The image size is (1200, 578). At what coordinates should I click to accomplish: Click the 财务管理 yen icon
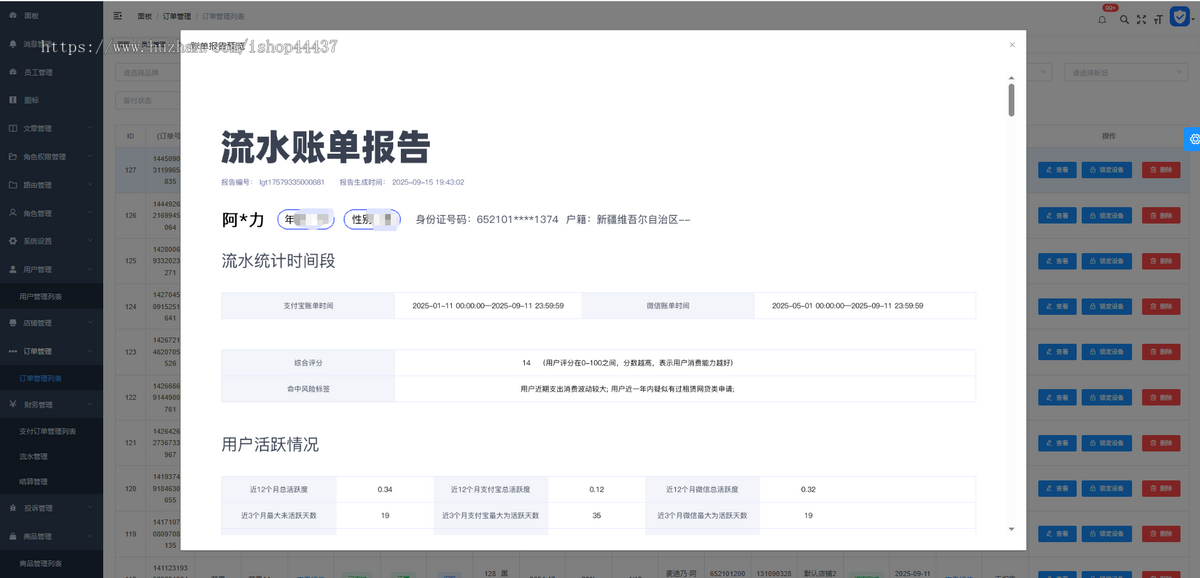[x=13, y=405]
